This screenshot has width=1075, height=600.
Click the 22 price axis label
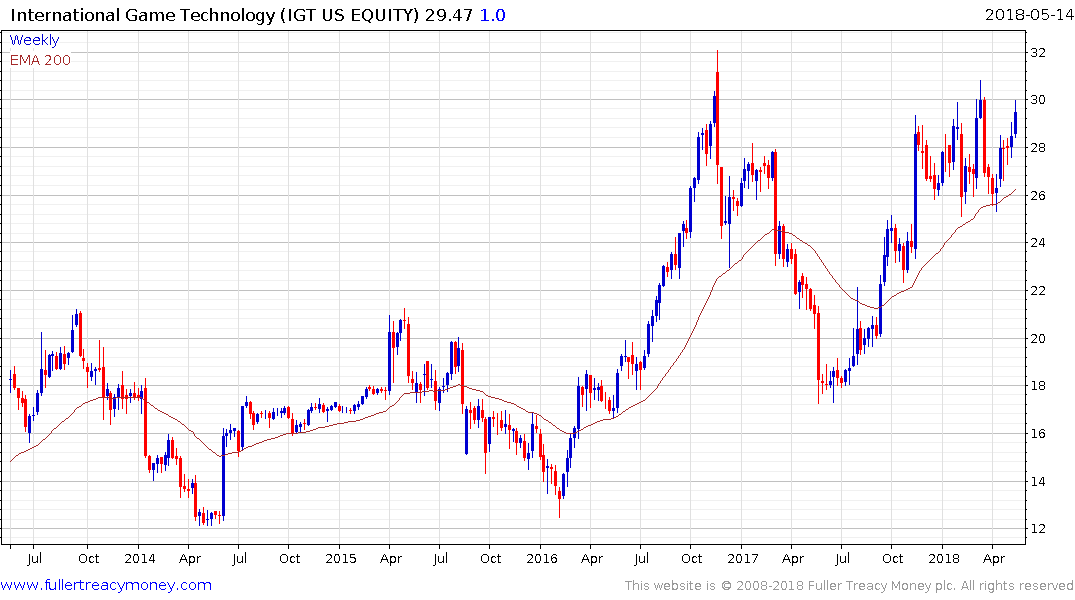pos(1037,291)
